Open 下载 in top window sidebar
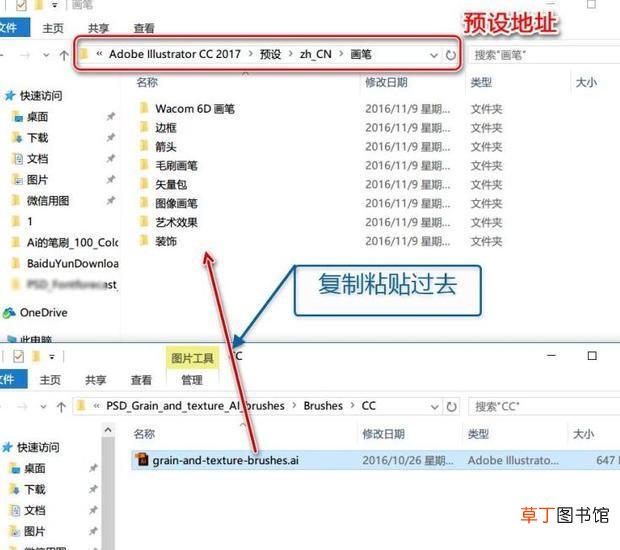This screenshot has height=550, width=620. tap(37, 138)
